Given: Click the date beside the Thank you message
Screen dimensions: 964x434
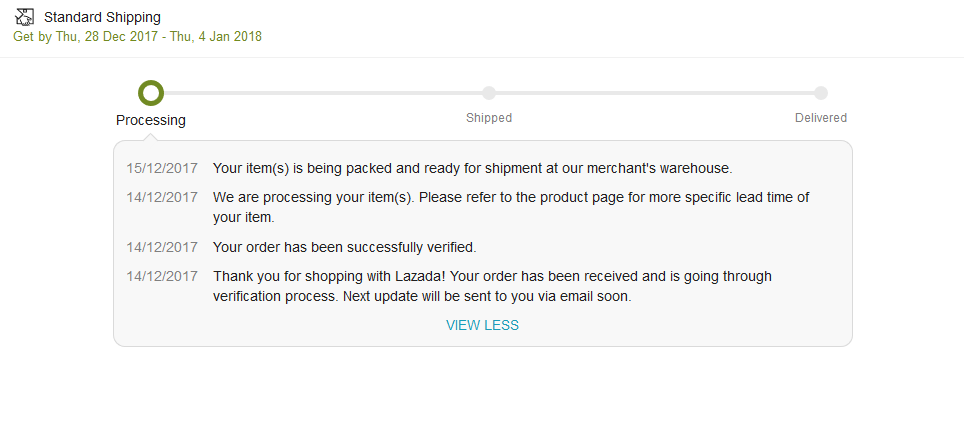Looking at the screenshot, I should tap(162, 276).
